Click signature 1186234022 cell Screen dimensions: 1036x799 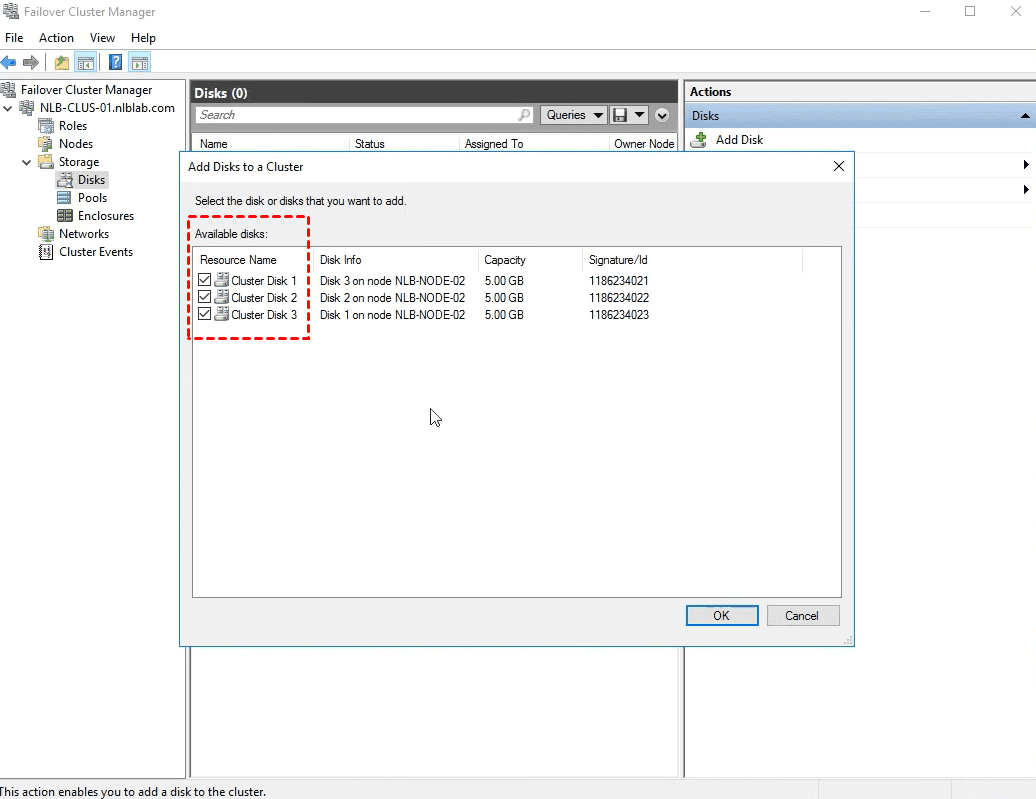coord(618,298)
